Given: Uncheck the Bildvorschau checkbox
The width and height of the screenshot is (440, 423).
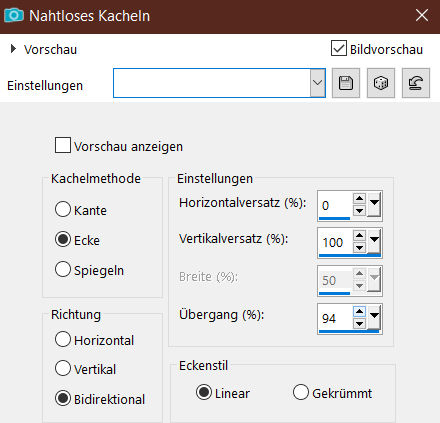Looking at the screenshot, I should (339, 48).
